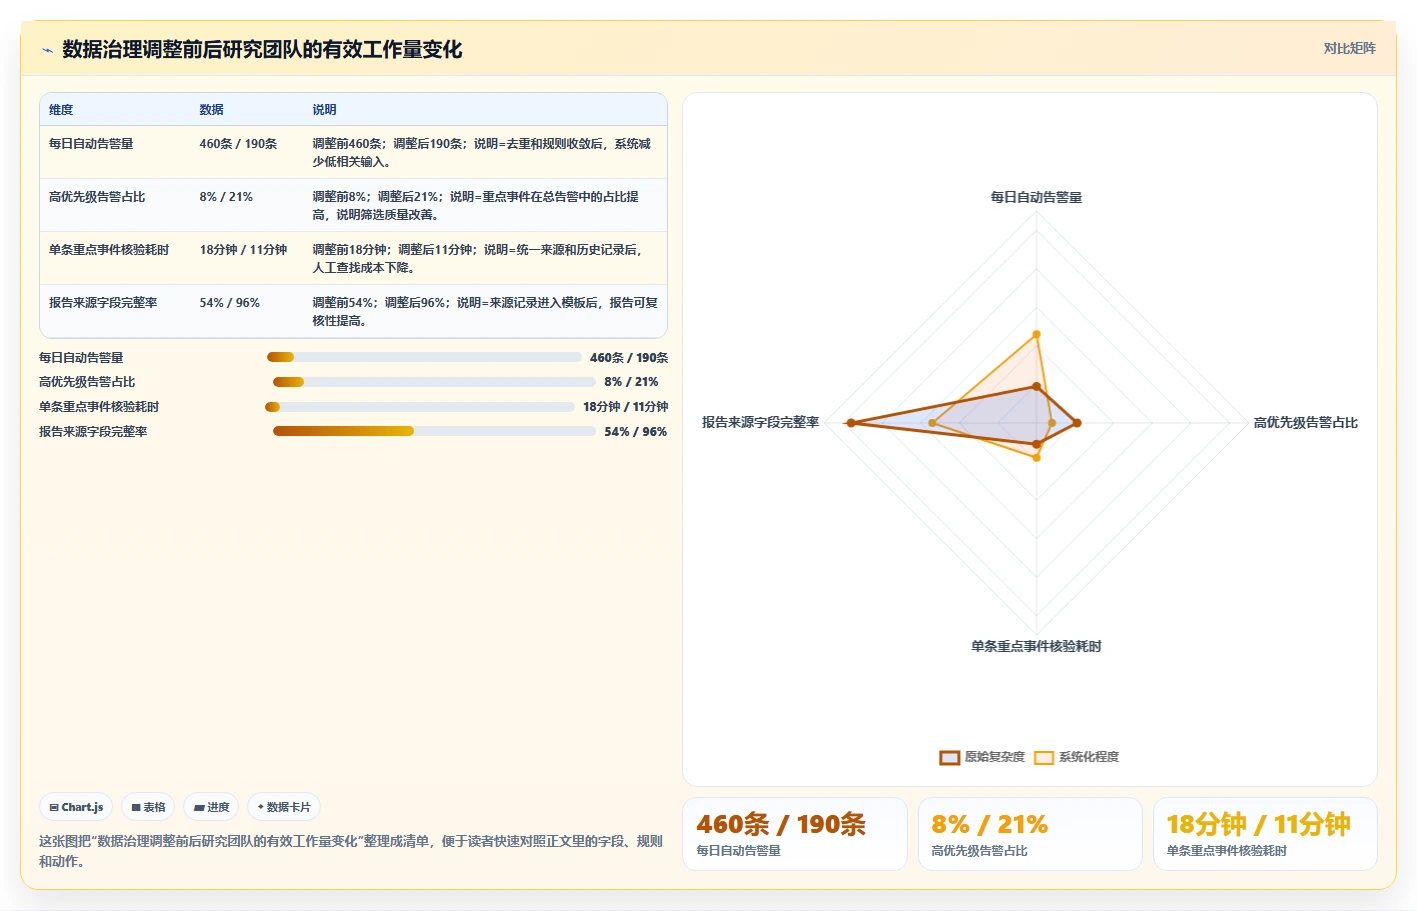Click dark brown radar point on 高优先级告警占比 axis
This screenshot has width=1417, height=911.
pyautogui.click(x=1076, y=423)
